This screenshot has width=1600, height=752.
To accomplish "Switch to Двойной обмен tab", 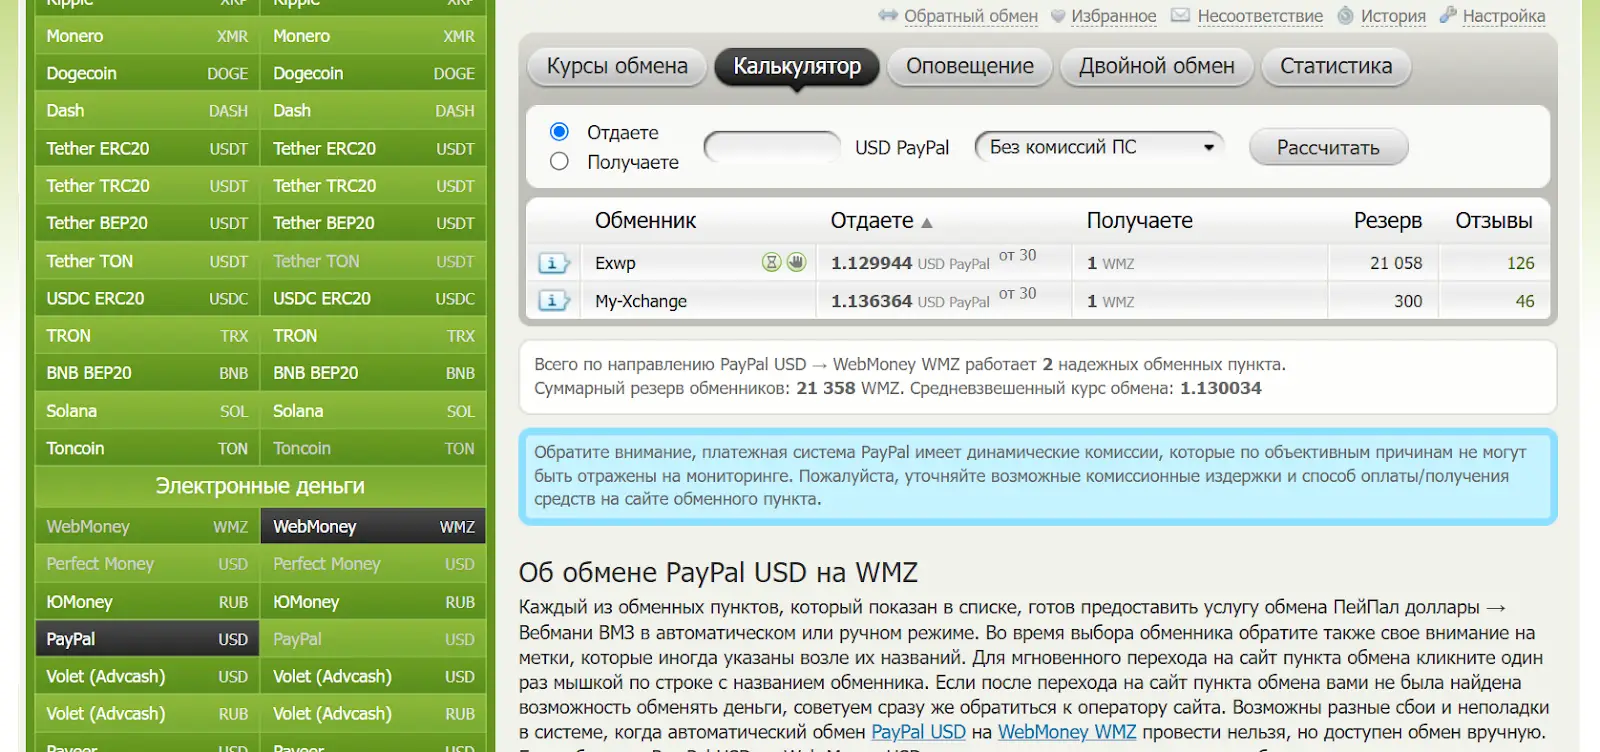I will tap(1157, 66).
